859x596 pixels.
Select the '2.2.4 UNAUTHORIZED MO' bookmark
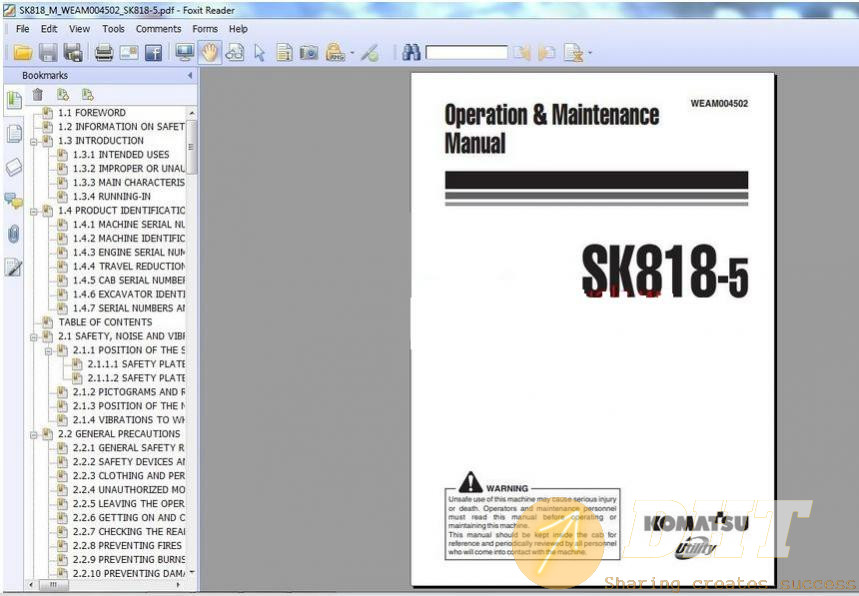point(129,490)
